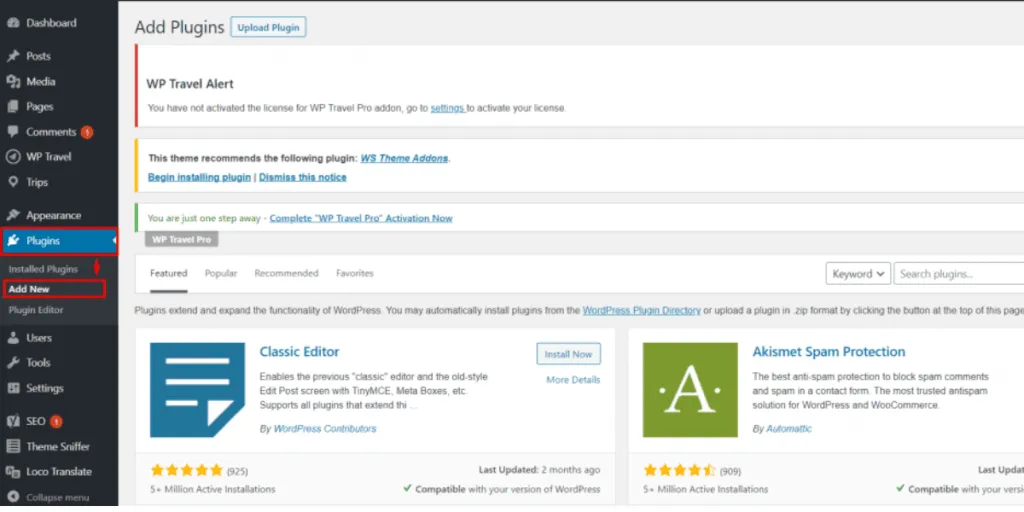
Task: Expand the Keyword search type dropdown
Action: pos(858,274)
